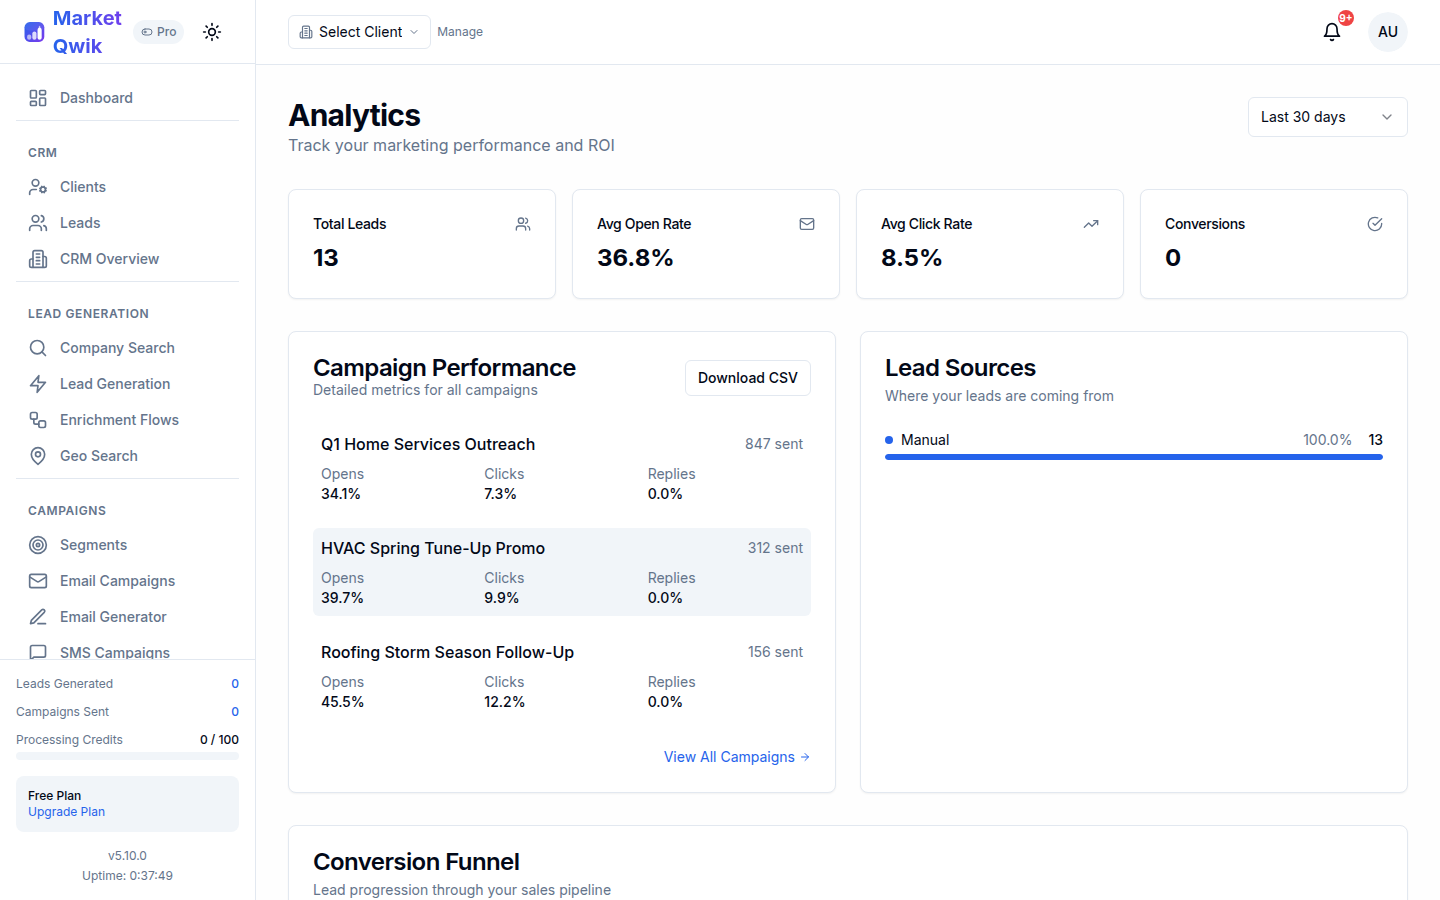Open the notification bell icon
Screen dimensions: 1440x900
(1331, 31)
